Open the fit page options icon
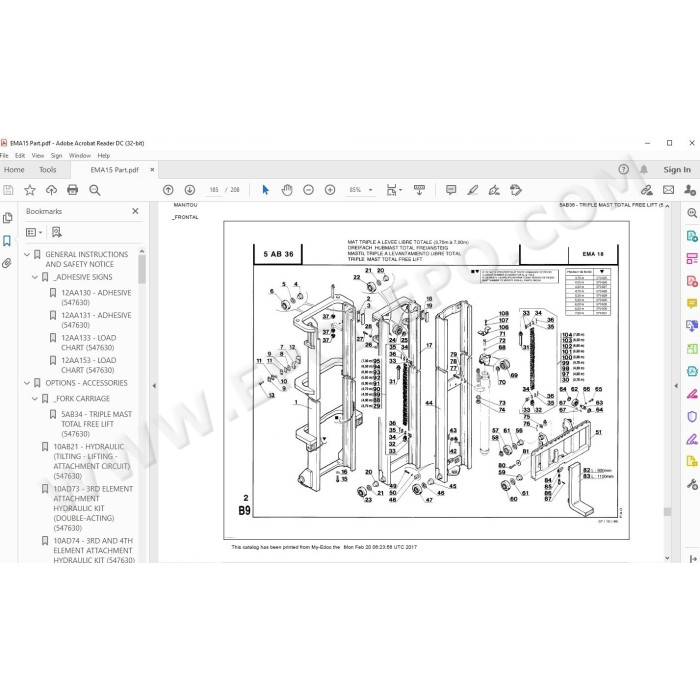The height and width of the screenshot is (700, 700). click(x=394, y=190)
